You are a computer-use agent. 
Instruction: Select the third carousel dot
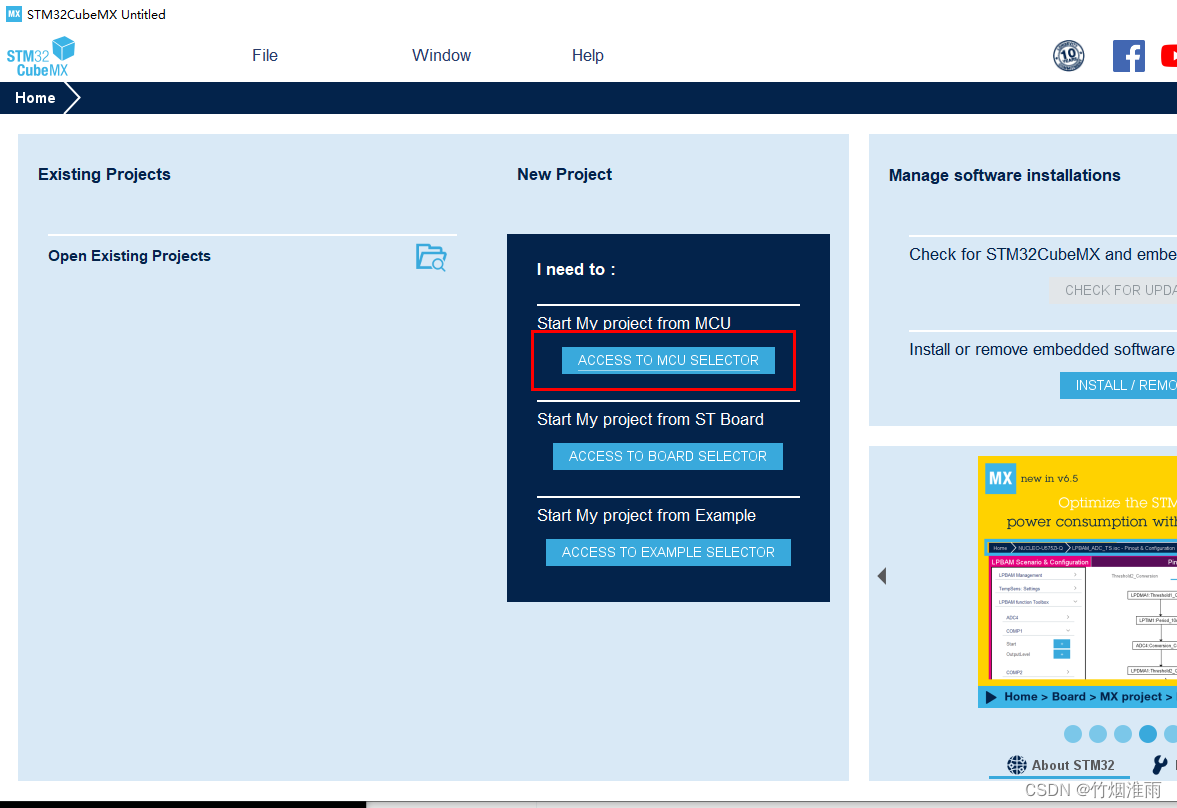point(1122,734)
